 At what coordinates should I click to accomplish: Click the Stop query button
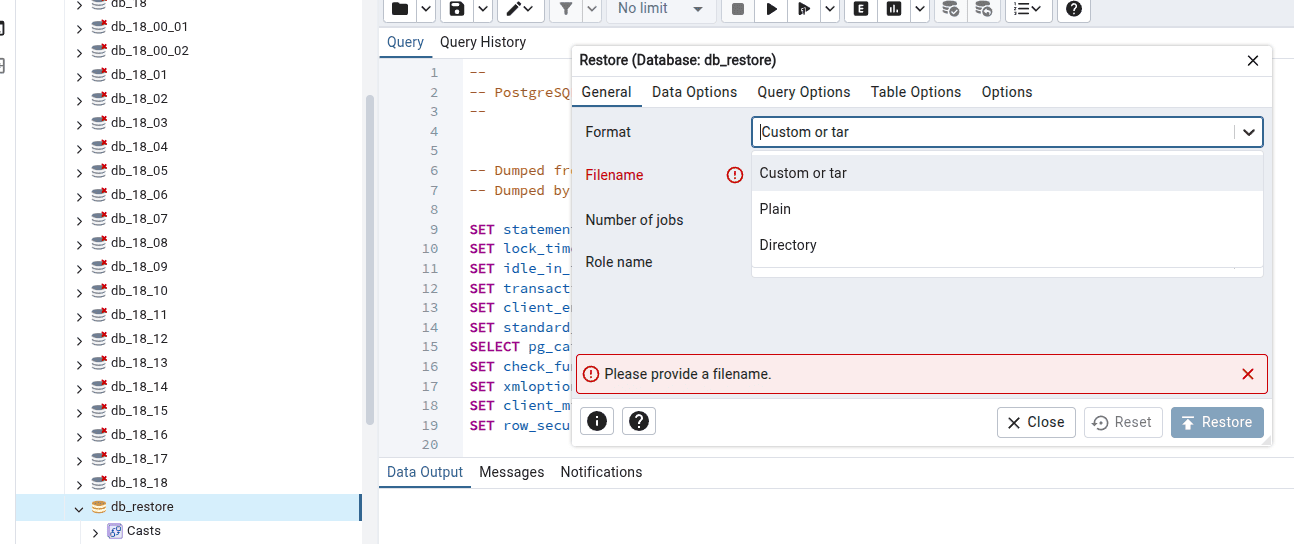738,9
